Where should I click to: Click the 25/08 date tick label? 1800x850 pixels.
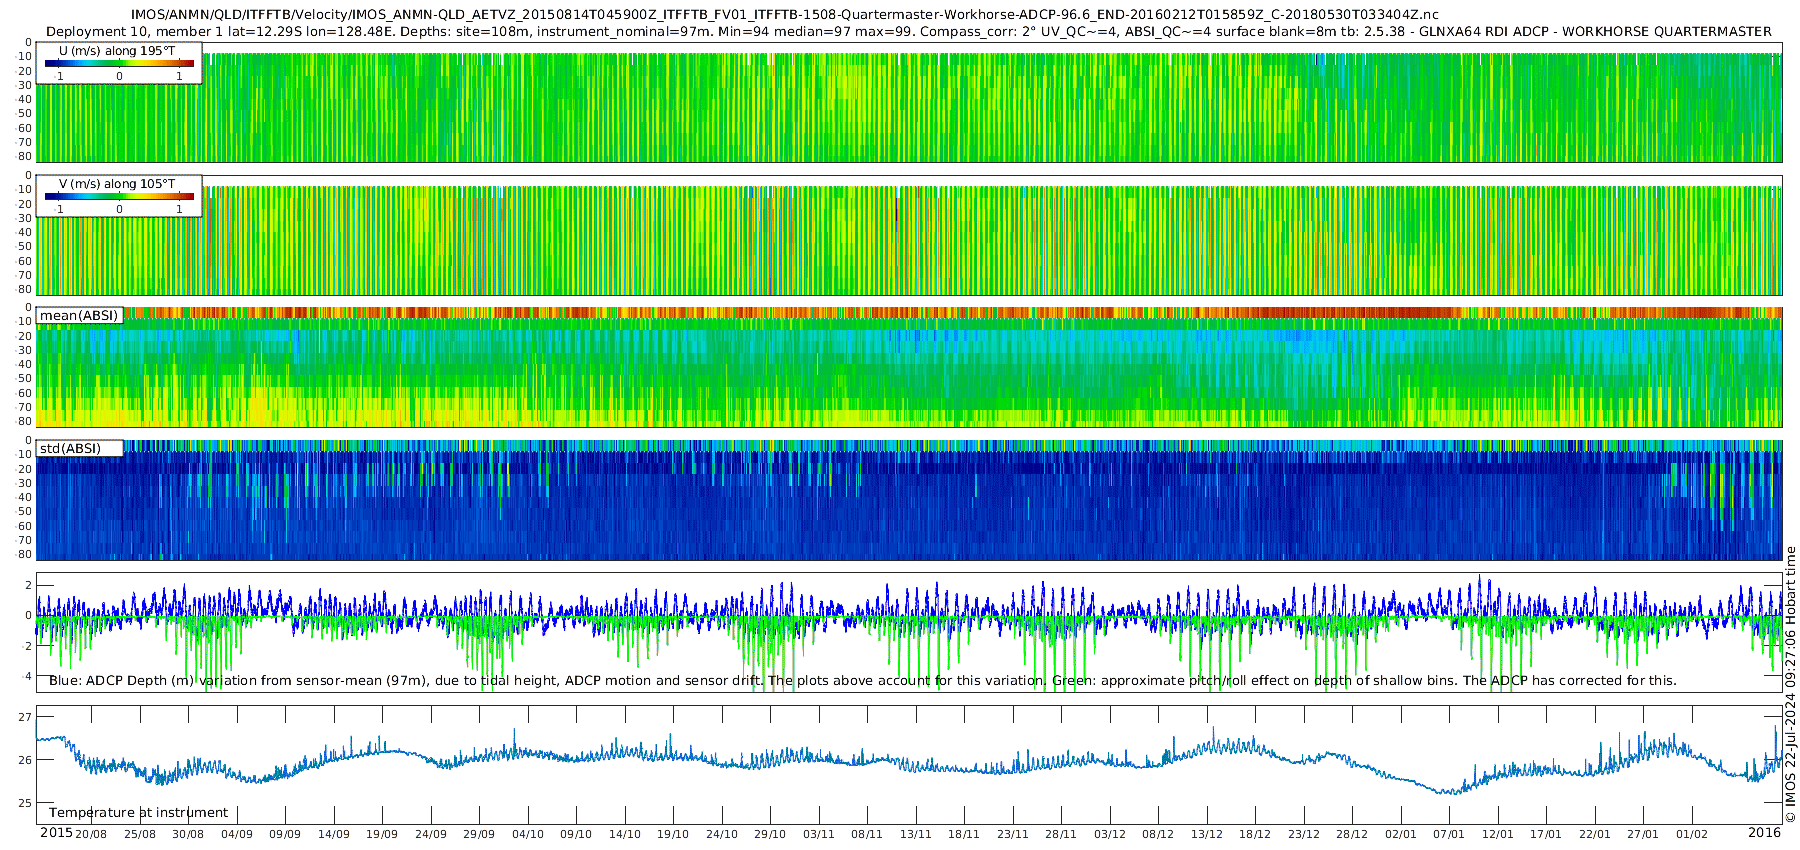pos(139,834)
